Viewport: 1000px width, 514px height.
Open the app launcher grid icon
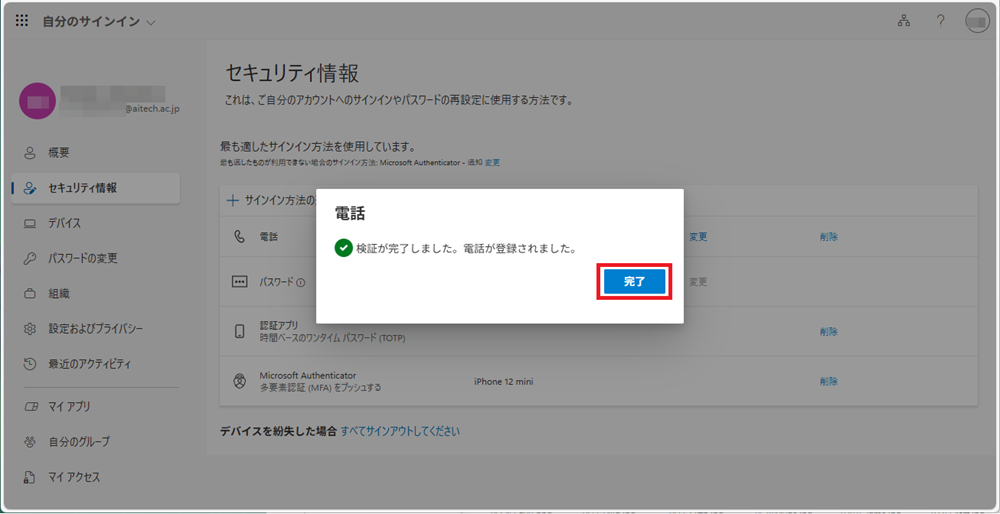pyautogui.click(x=22, y=21)
